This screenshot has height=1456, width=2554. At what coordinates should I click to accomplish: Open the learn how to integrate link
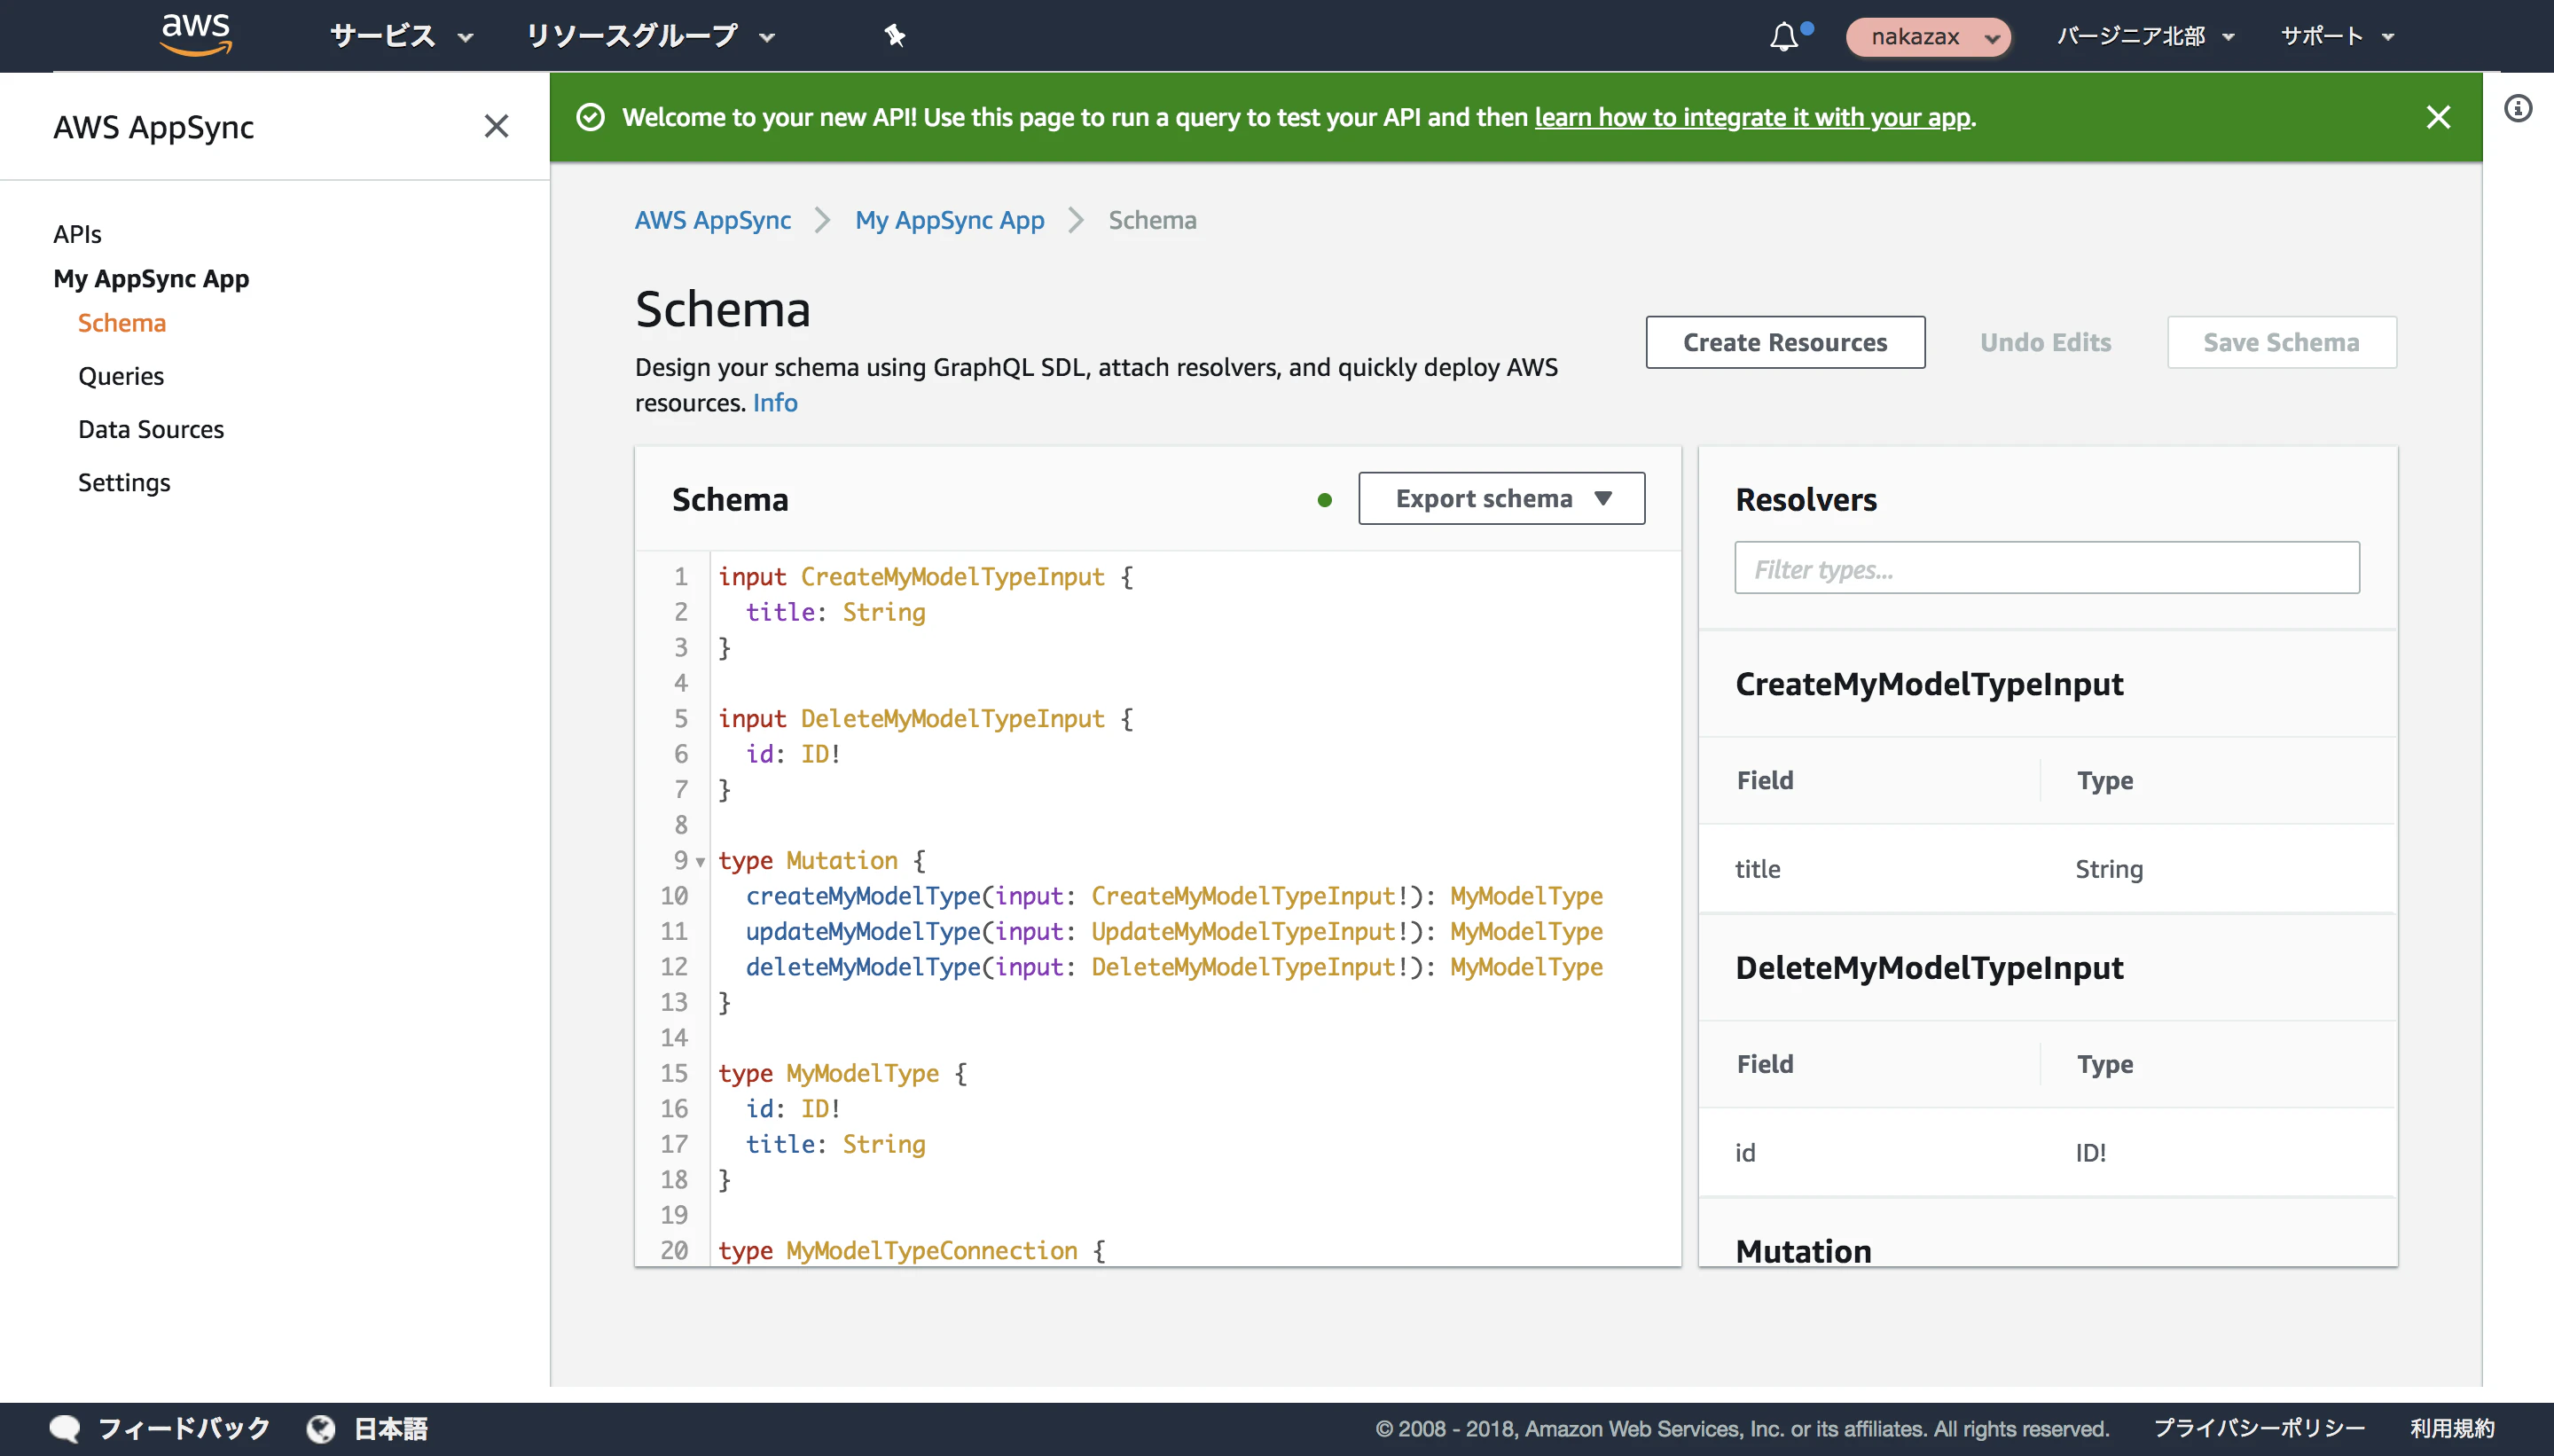1752,117
